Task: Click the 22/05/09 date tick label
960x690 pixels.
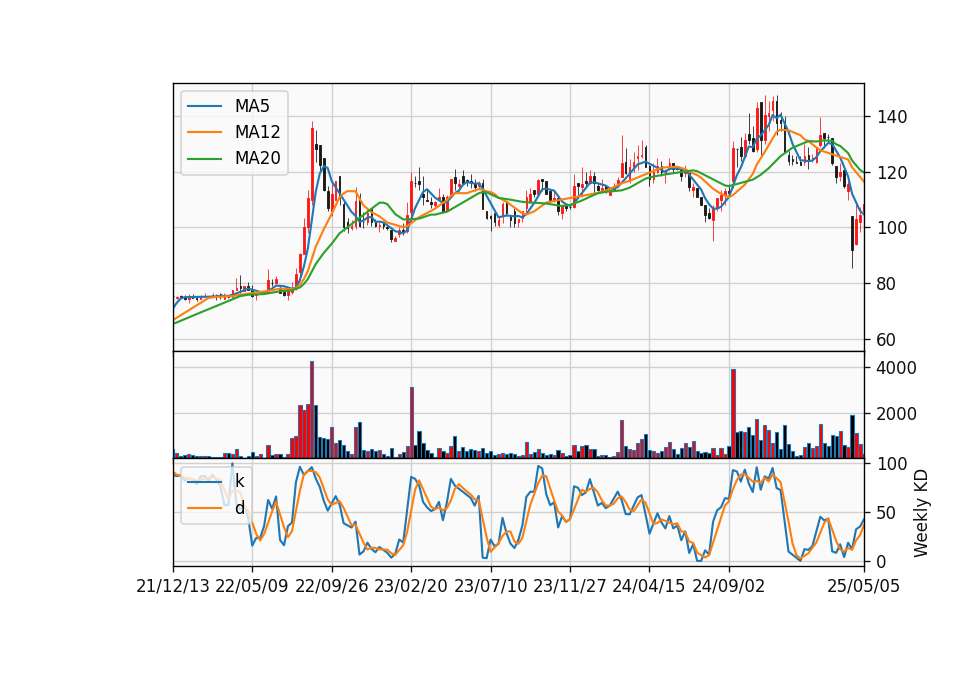Action: pos(252,587)
